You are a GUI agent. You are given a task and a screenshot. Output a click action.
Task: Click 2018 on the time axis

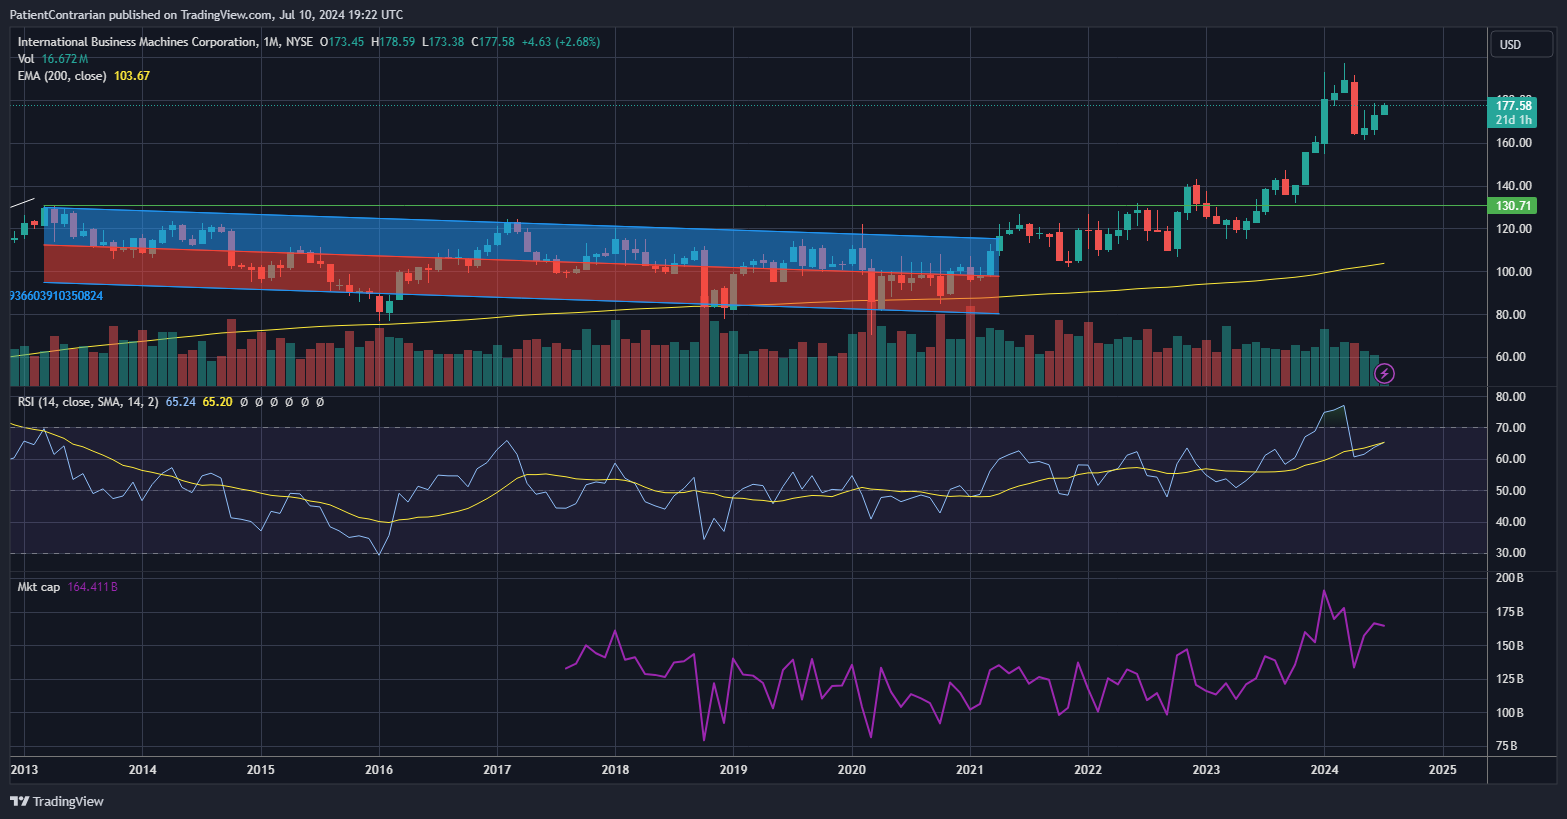point(615,770)
